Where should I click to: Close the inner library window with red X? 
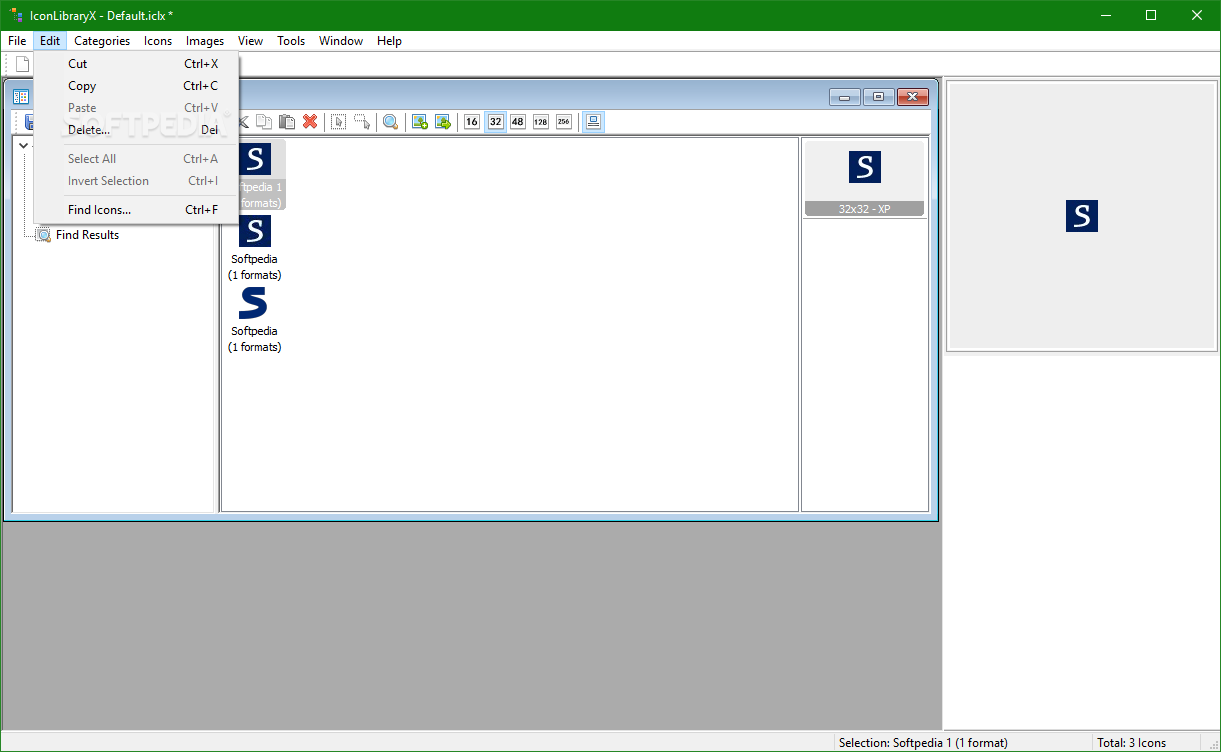click(913, 97)
